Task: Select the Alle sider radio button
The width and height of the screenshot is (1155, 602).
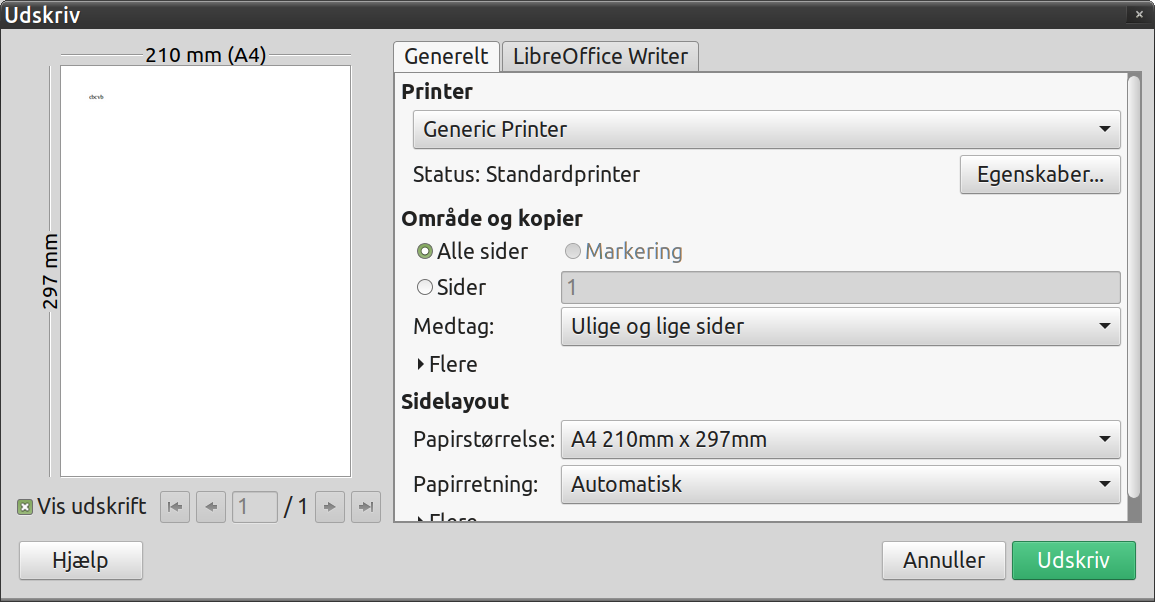Action: pyautogui.click(x=424, y=251)
